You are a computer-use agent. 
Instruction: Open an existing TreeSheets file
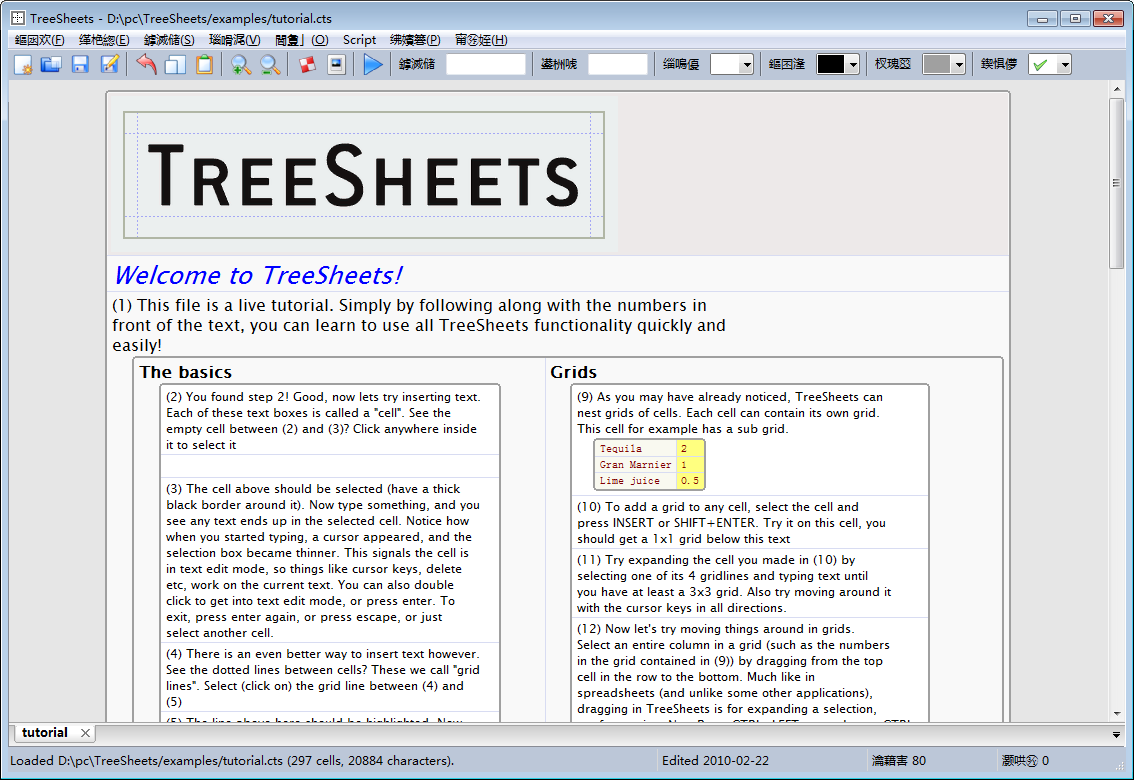click(x=51, y=64)
